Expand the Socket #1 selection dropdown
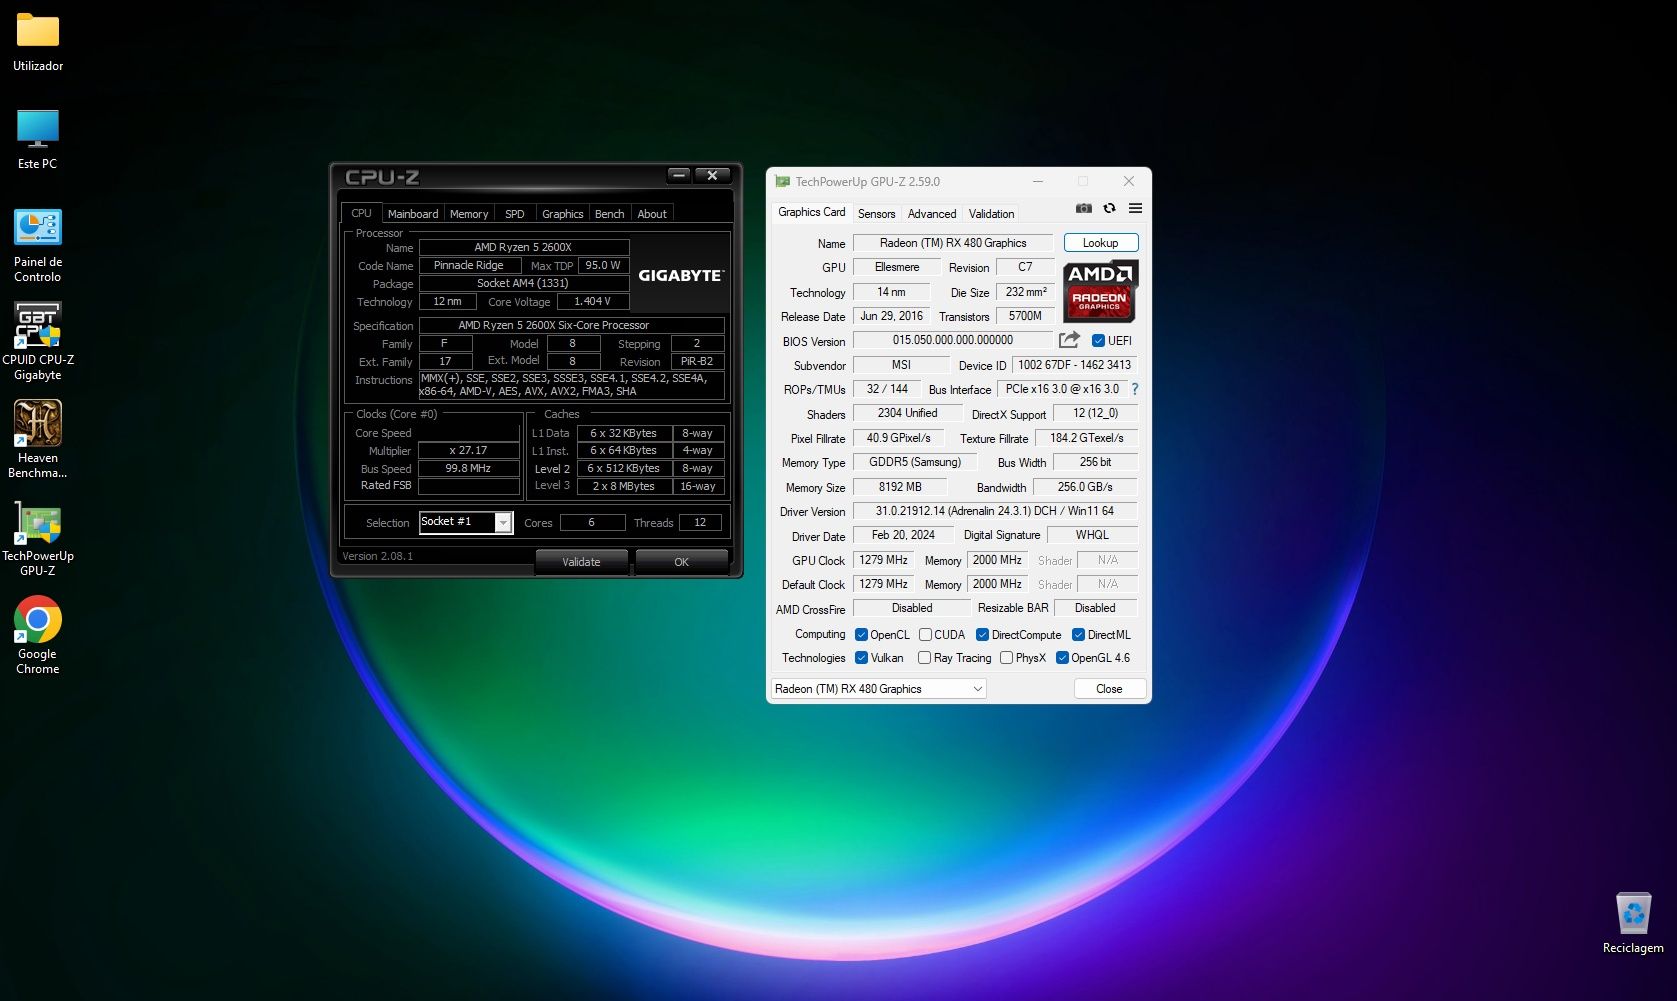This screenshot has height=1001, width=1677. 503,522
